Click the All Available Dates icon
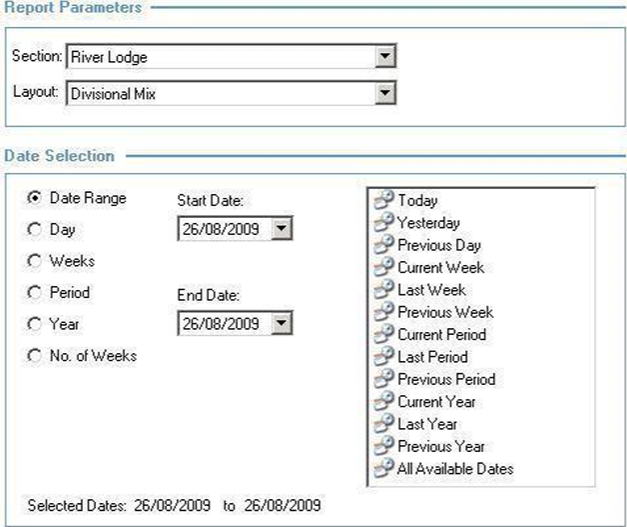Image resolution: width=627 pixels, height=527 pixels. point(384,468)
